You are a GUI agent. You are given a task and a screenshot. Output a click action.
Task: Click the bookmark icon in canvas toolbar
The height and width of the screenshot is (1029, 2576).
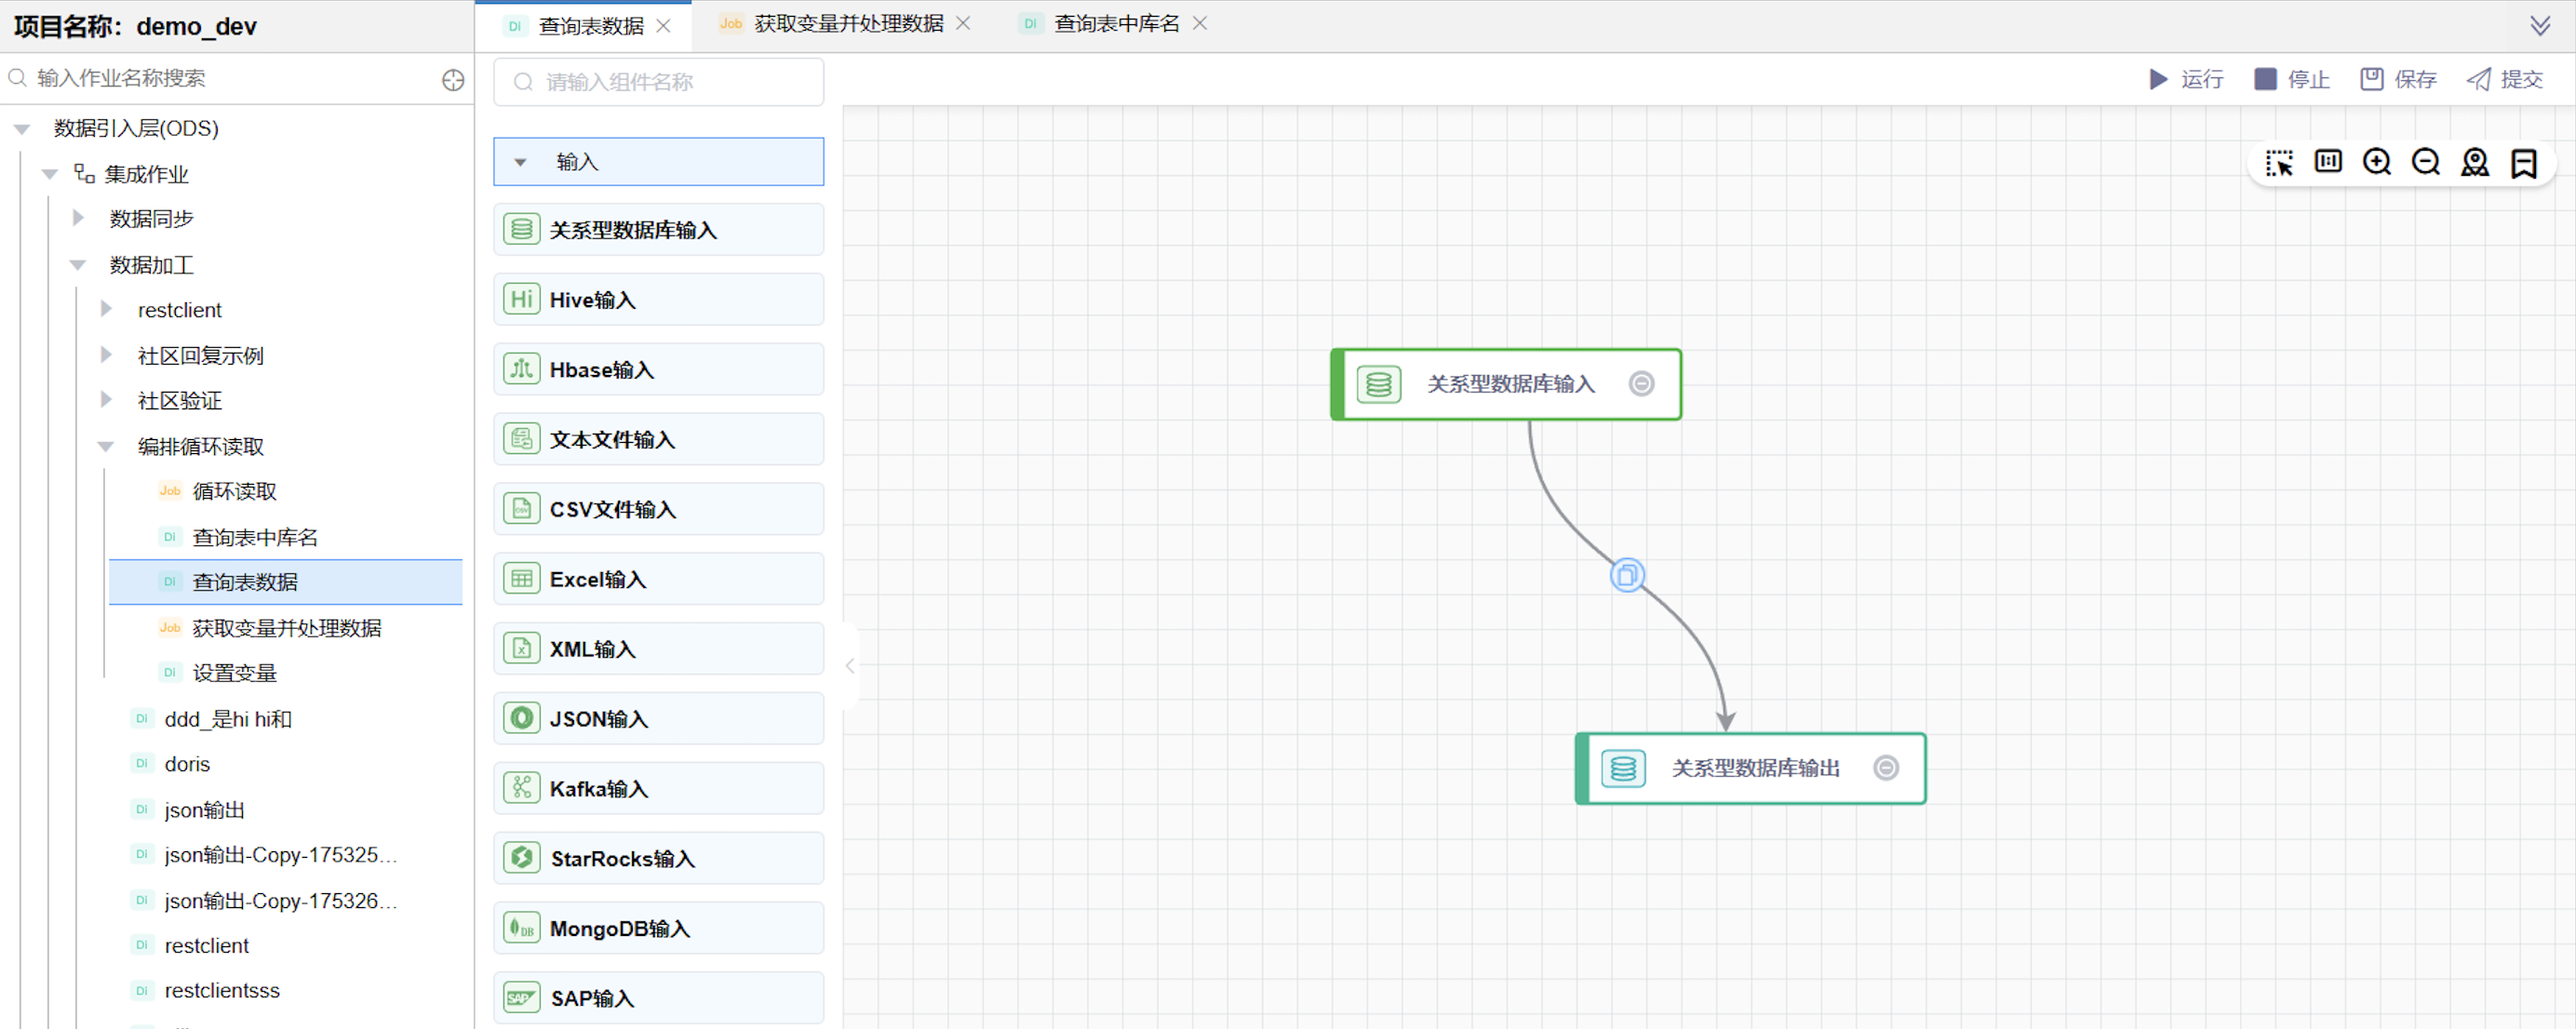[2524, 163]
